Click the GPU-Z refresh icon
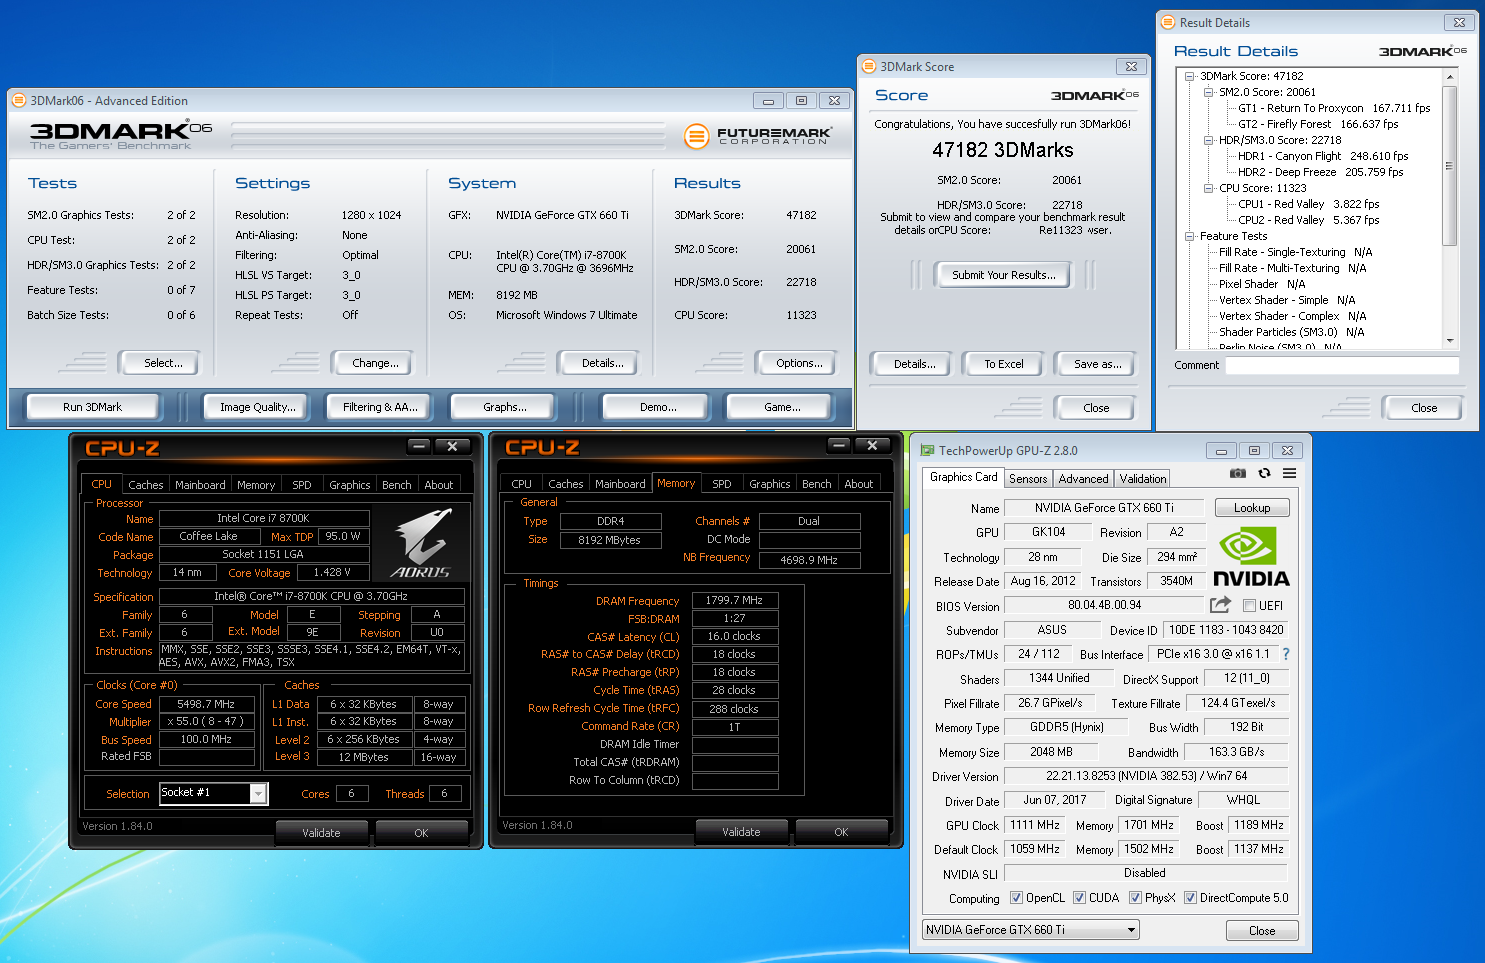 1264,473
